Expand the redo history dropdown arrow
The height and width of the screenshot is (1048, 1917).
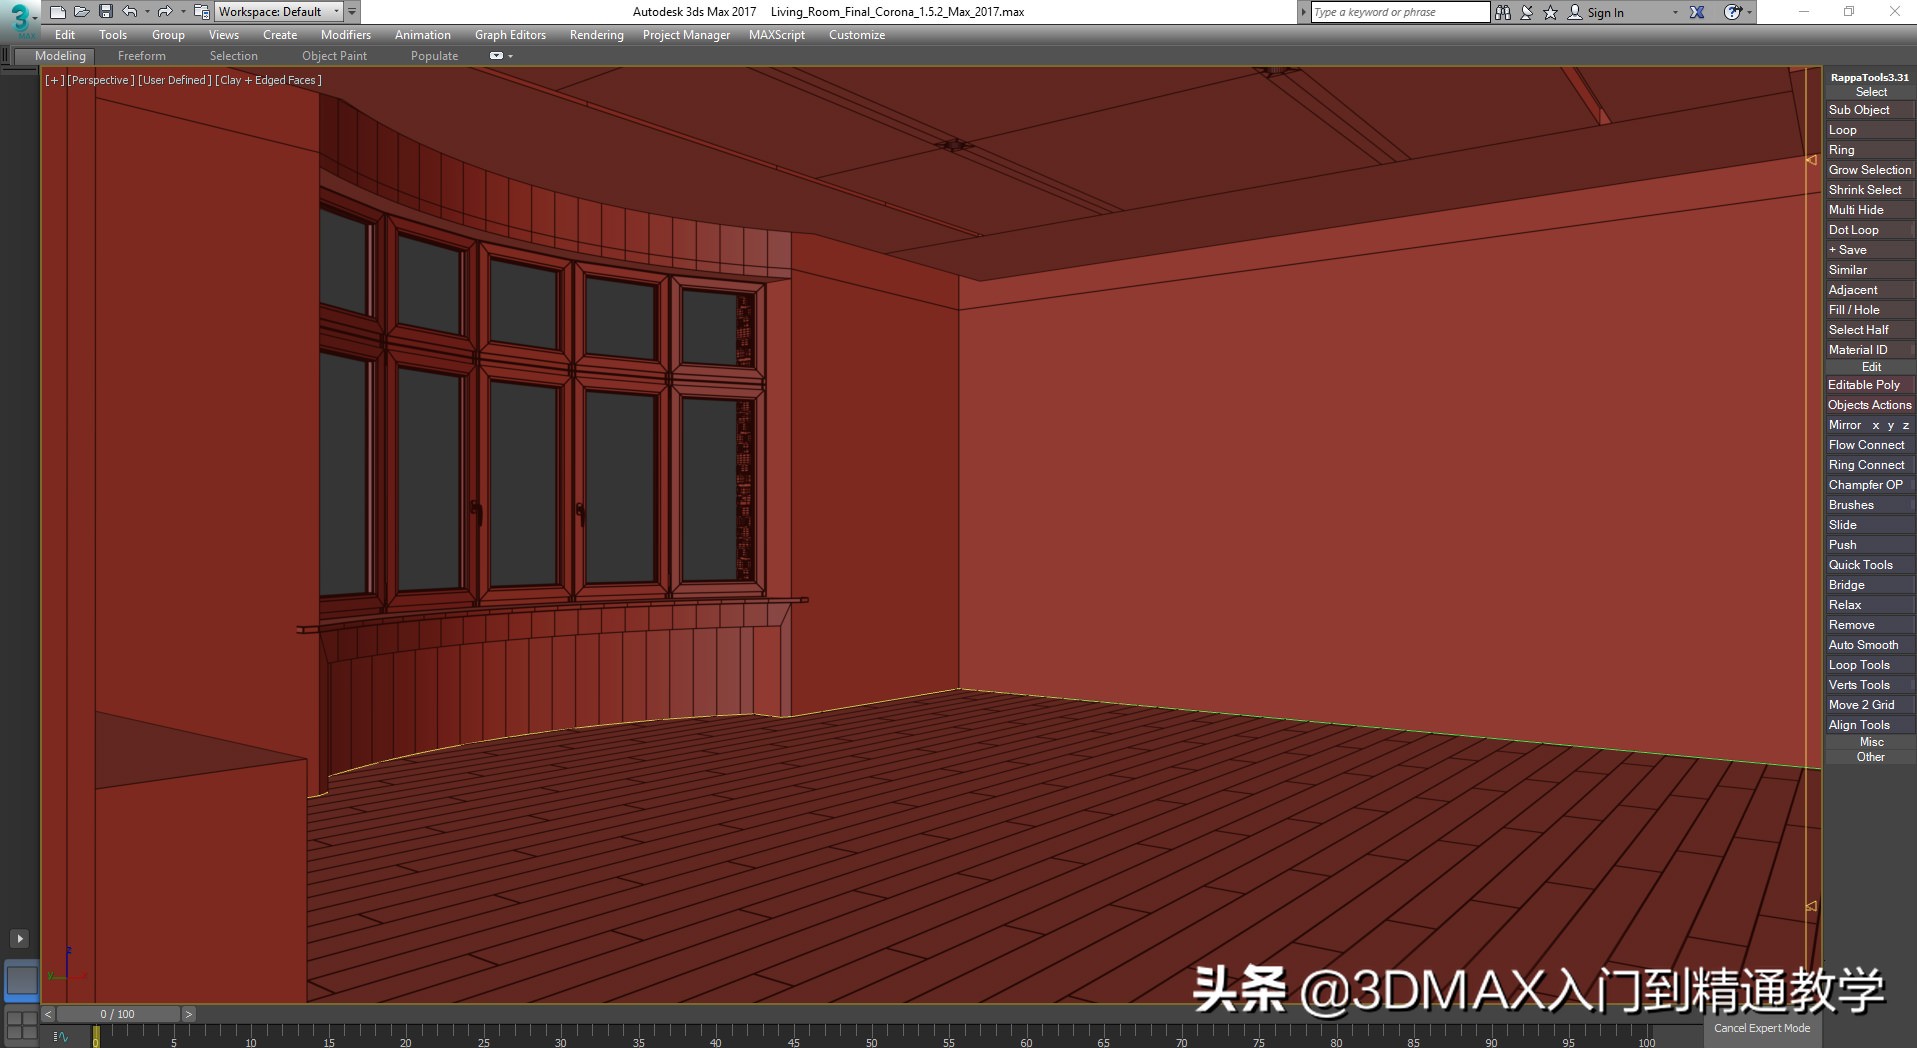pyautogui.click(x=183, y=12)
